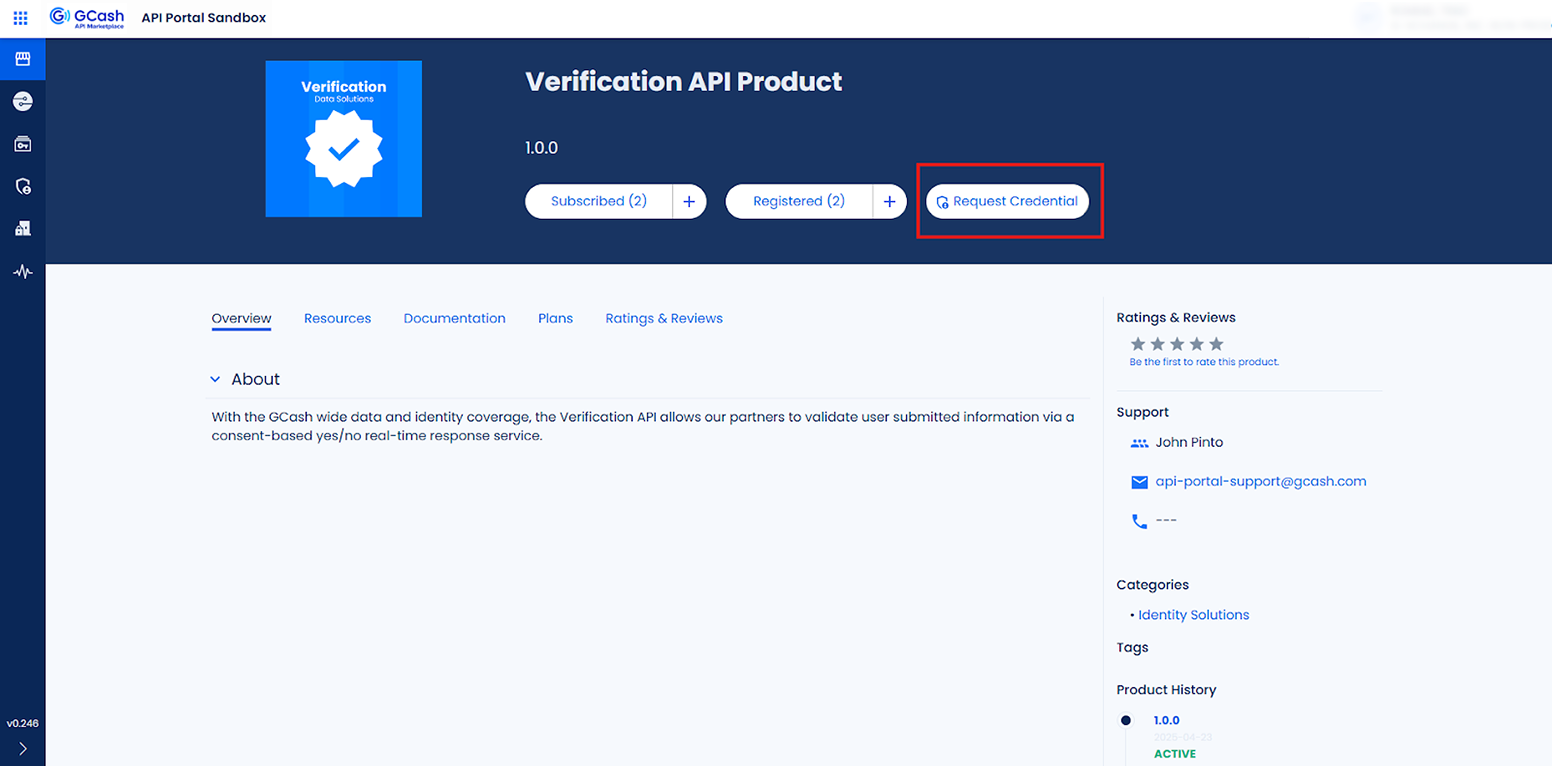Screen dimensions: 1552x767
Task: Open the Identity Solutions category link
Action: [x=1194, y=615]
